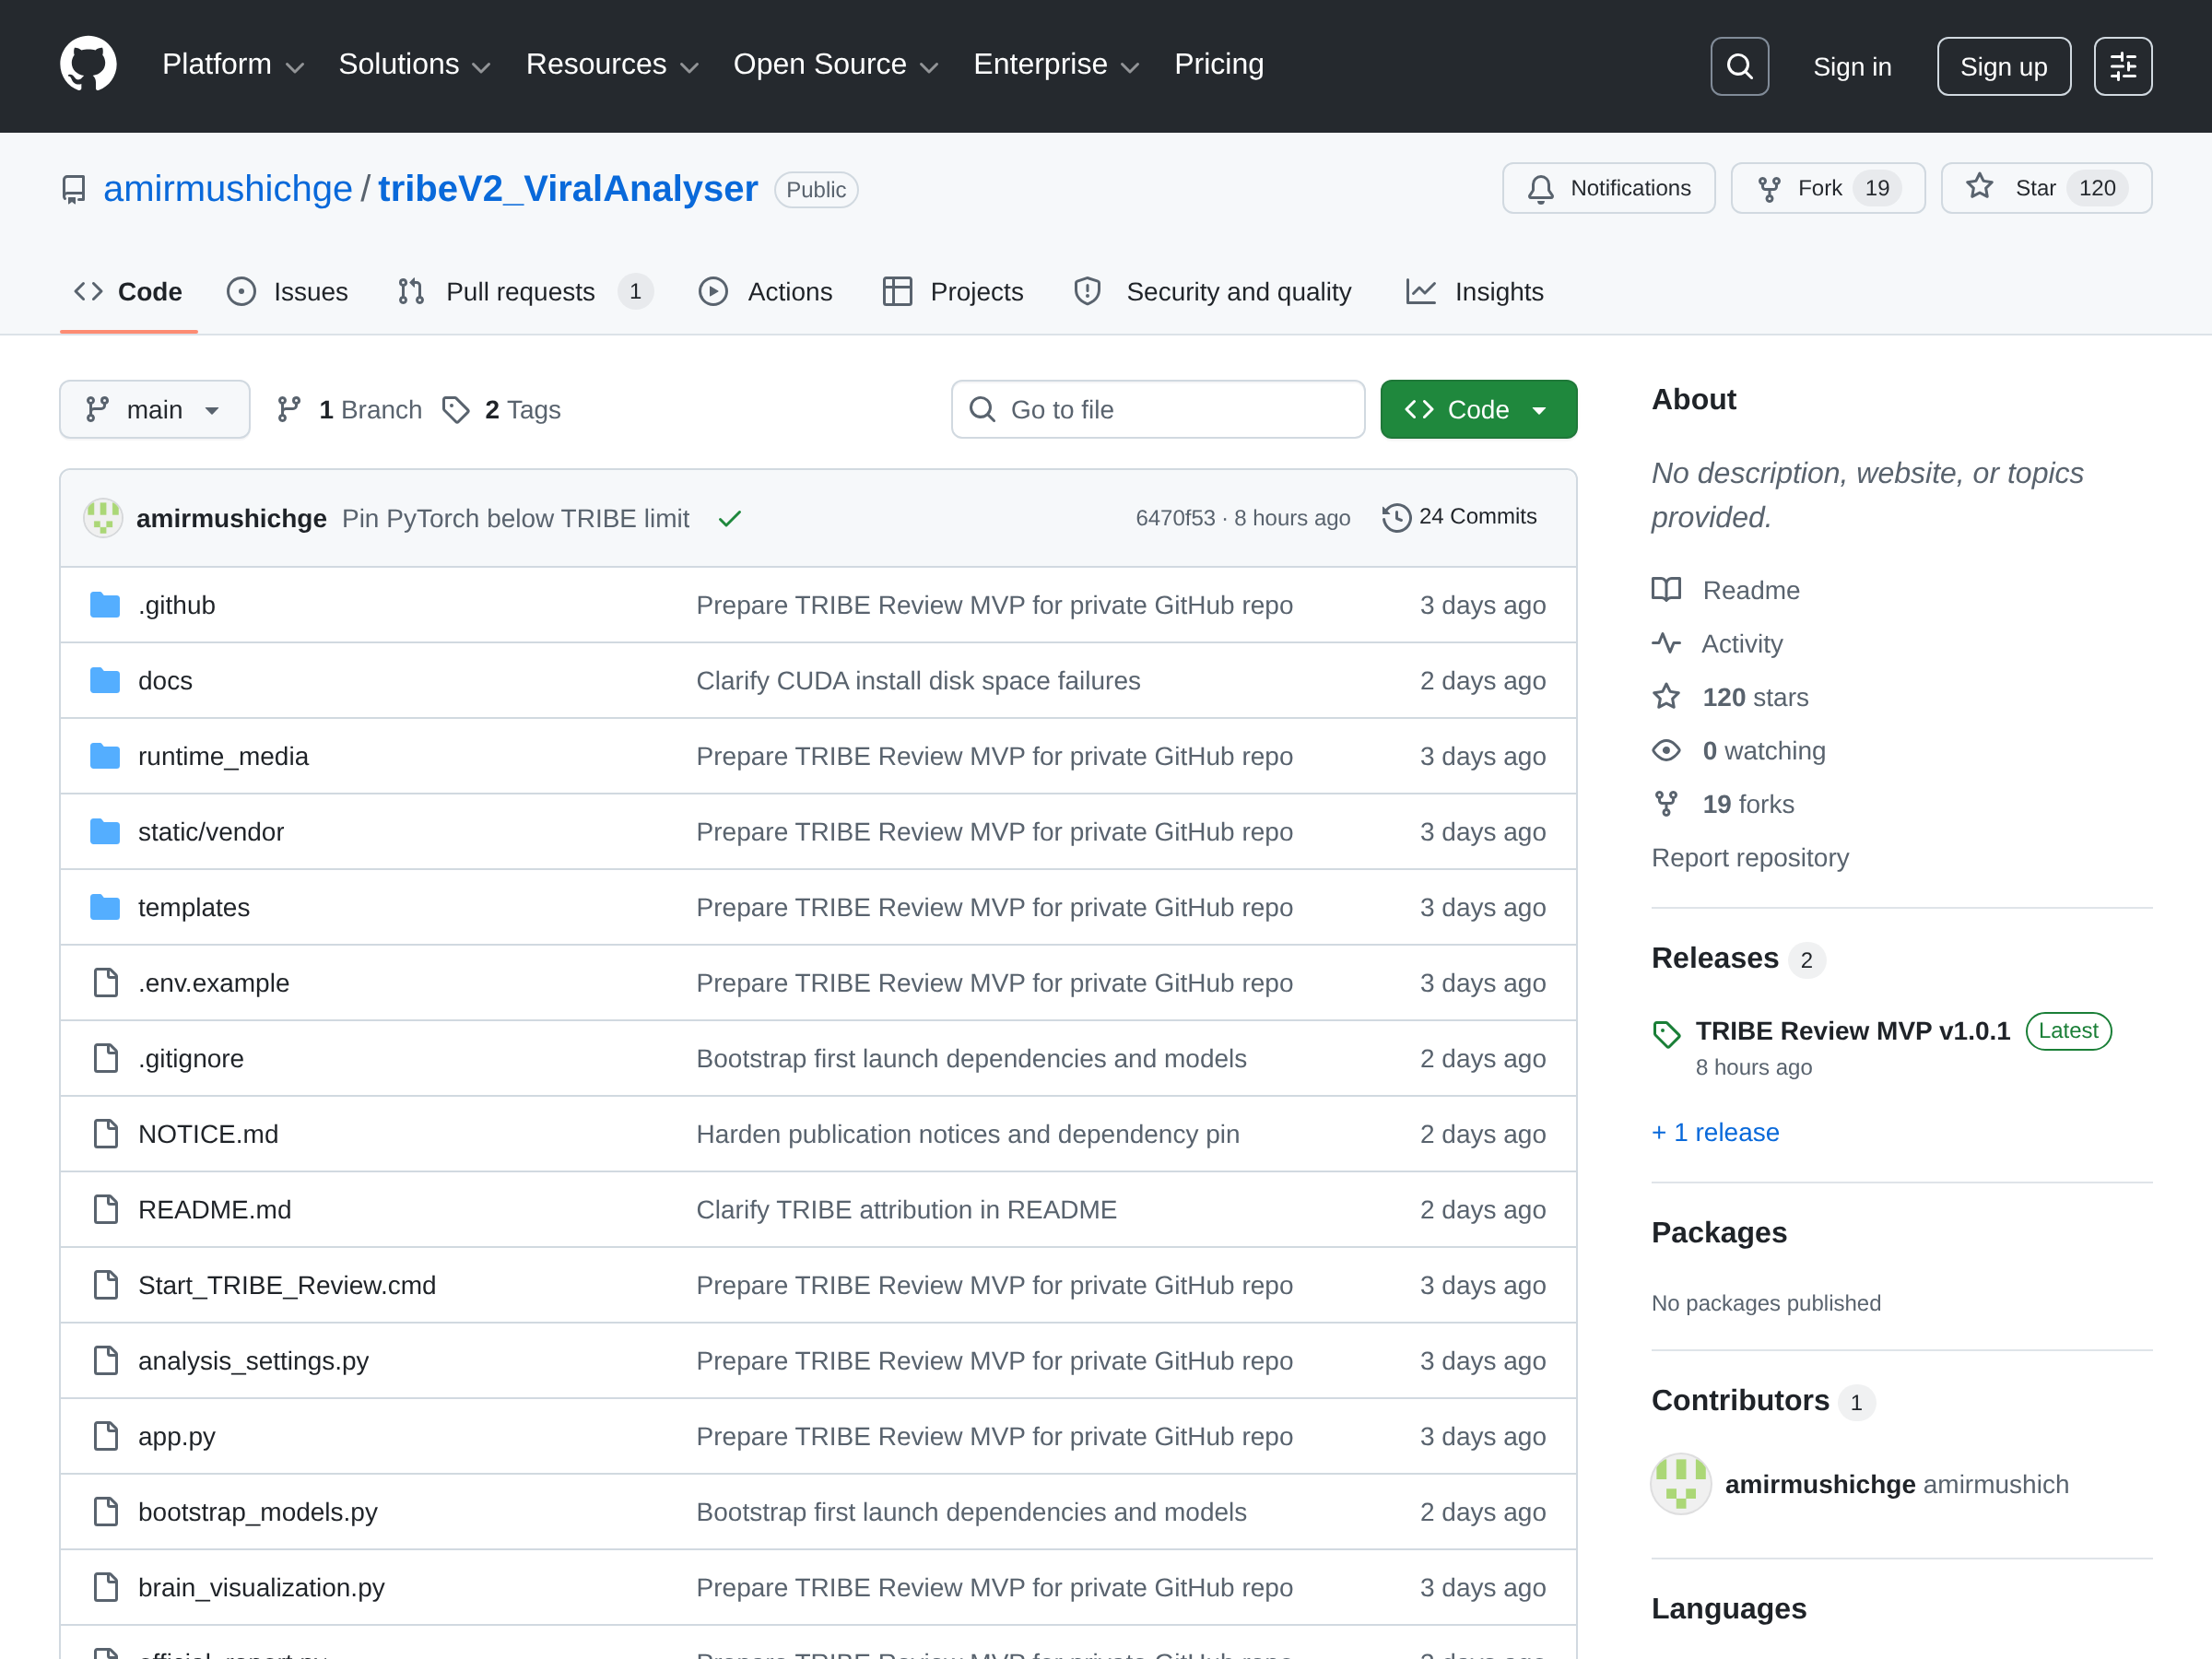Switch to the Pull requests tab
The image size is (2212, 1659).
tap(524, 292)
